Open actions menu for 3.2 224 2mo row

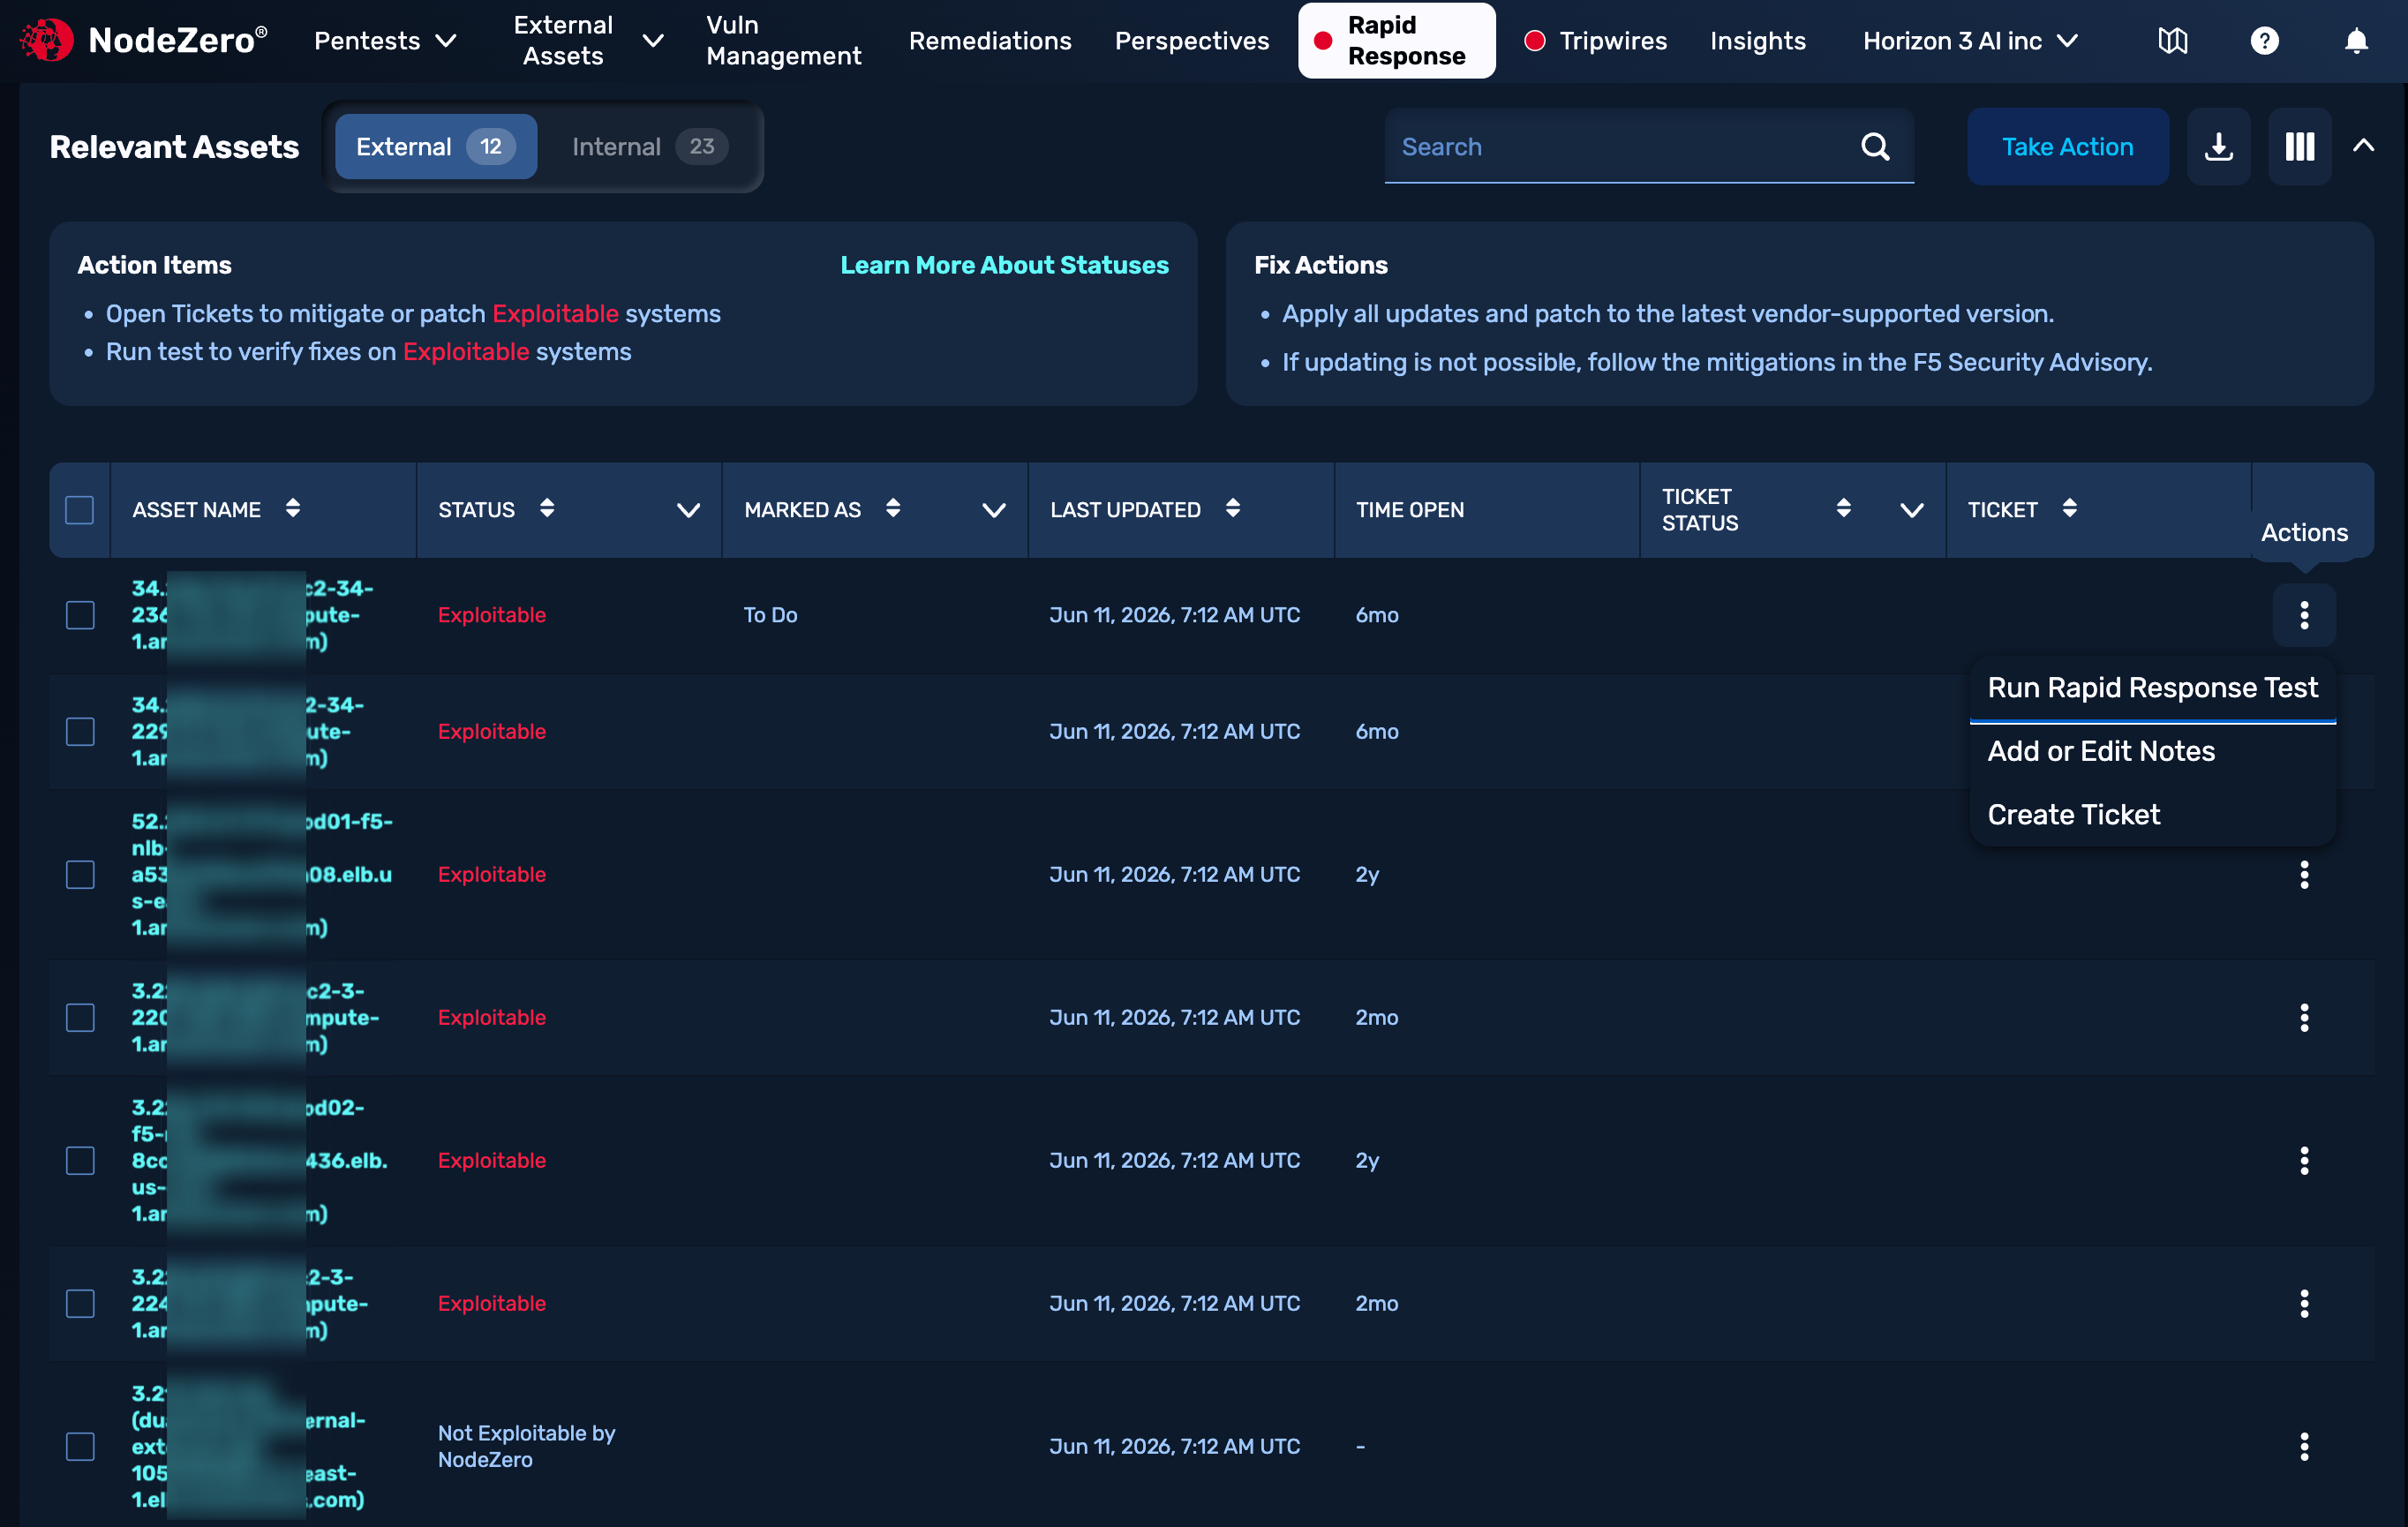(x=2303, y=1304)
